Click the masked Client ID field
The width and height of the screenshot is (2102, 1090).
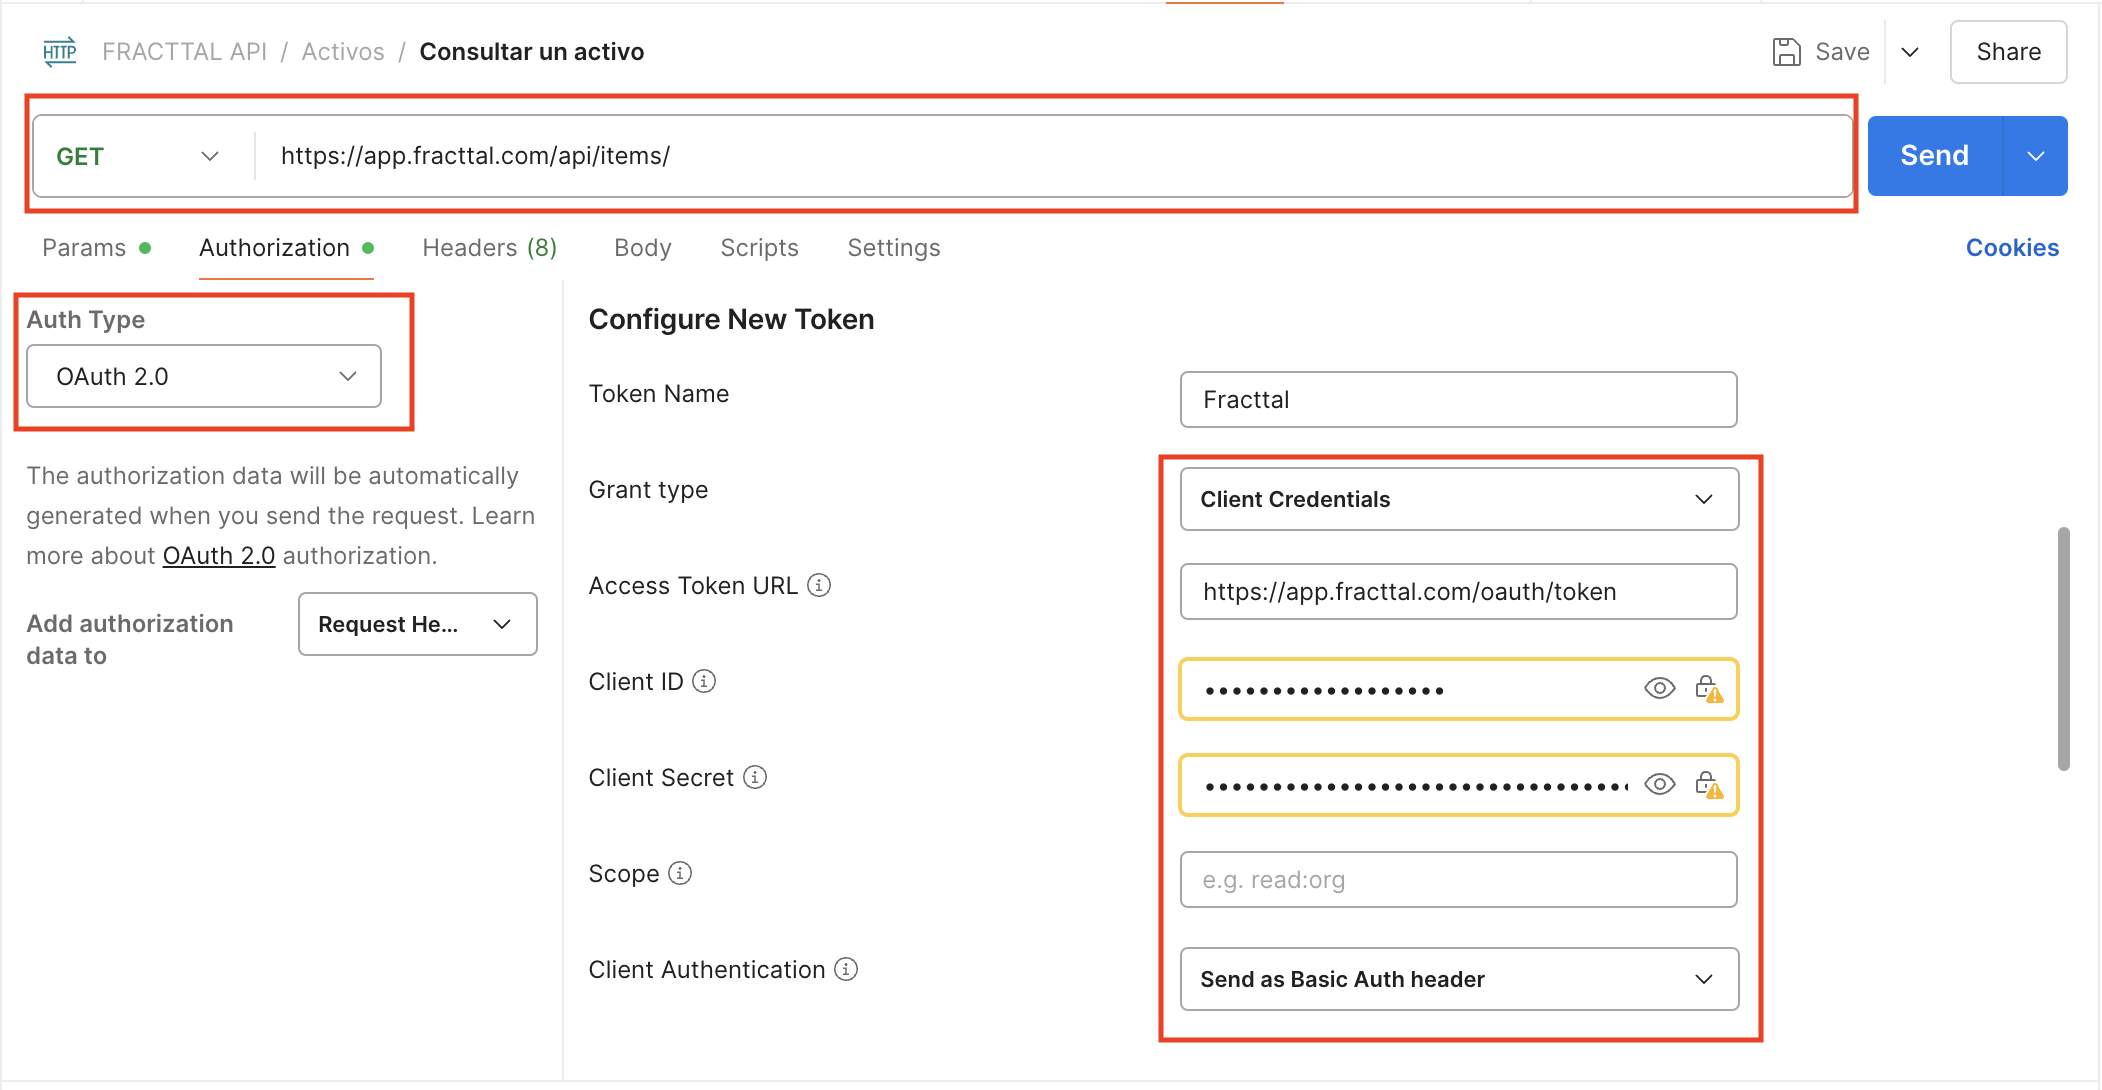pos(1458,689)
